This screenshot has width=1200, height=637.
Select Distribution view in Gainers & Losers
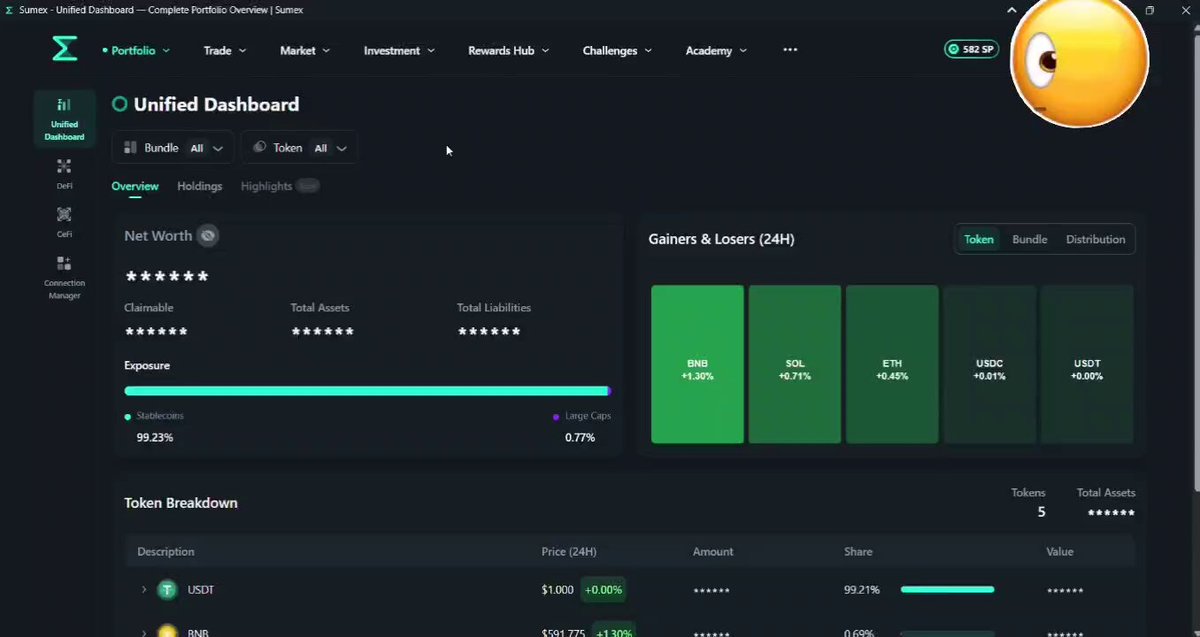pos(1095,239)
